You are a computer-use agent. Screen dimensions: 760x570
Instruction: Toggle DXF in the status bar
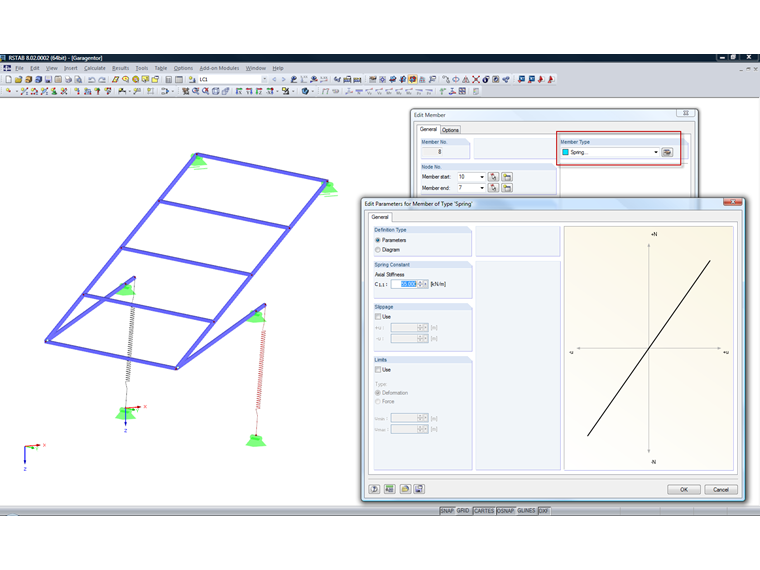(544, 511)
